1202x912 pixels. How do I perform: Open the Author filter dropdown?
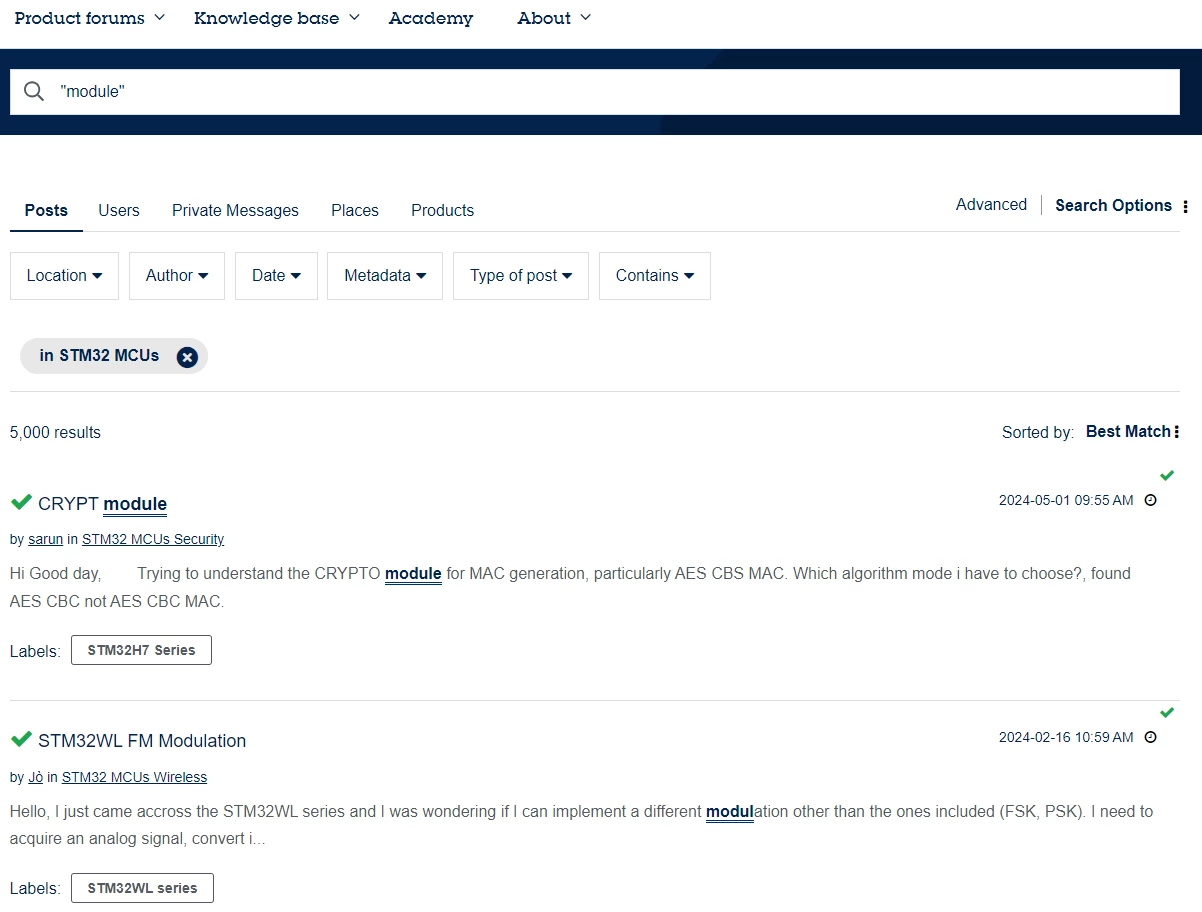coord(177,276)
